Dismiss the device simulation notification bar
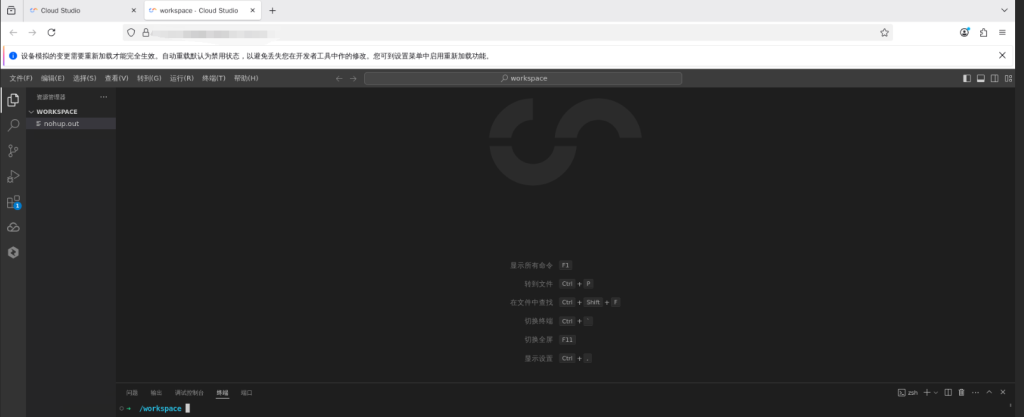This screenshot has width=1024, height=417. click(x=1002, y=55)
